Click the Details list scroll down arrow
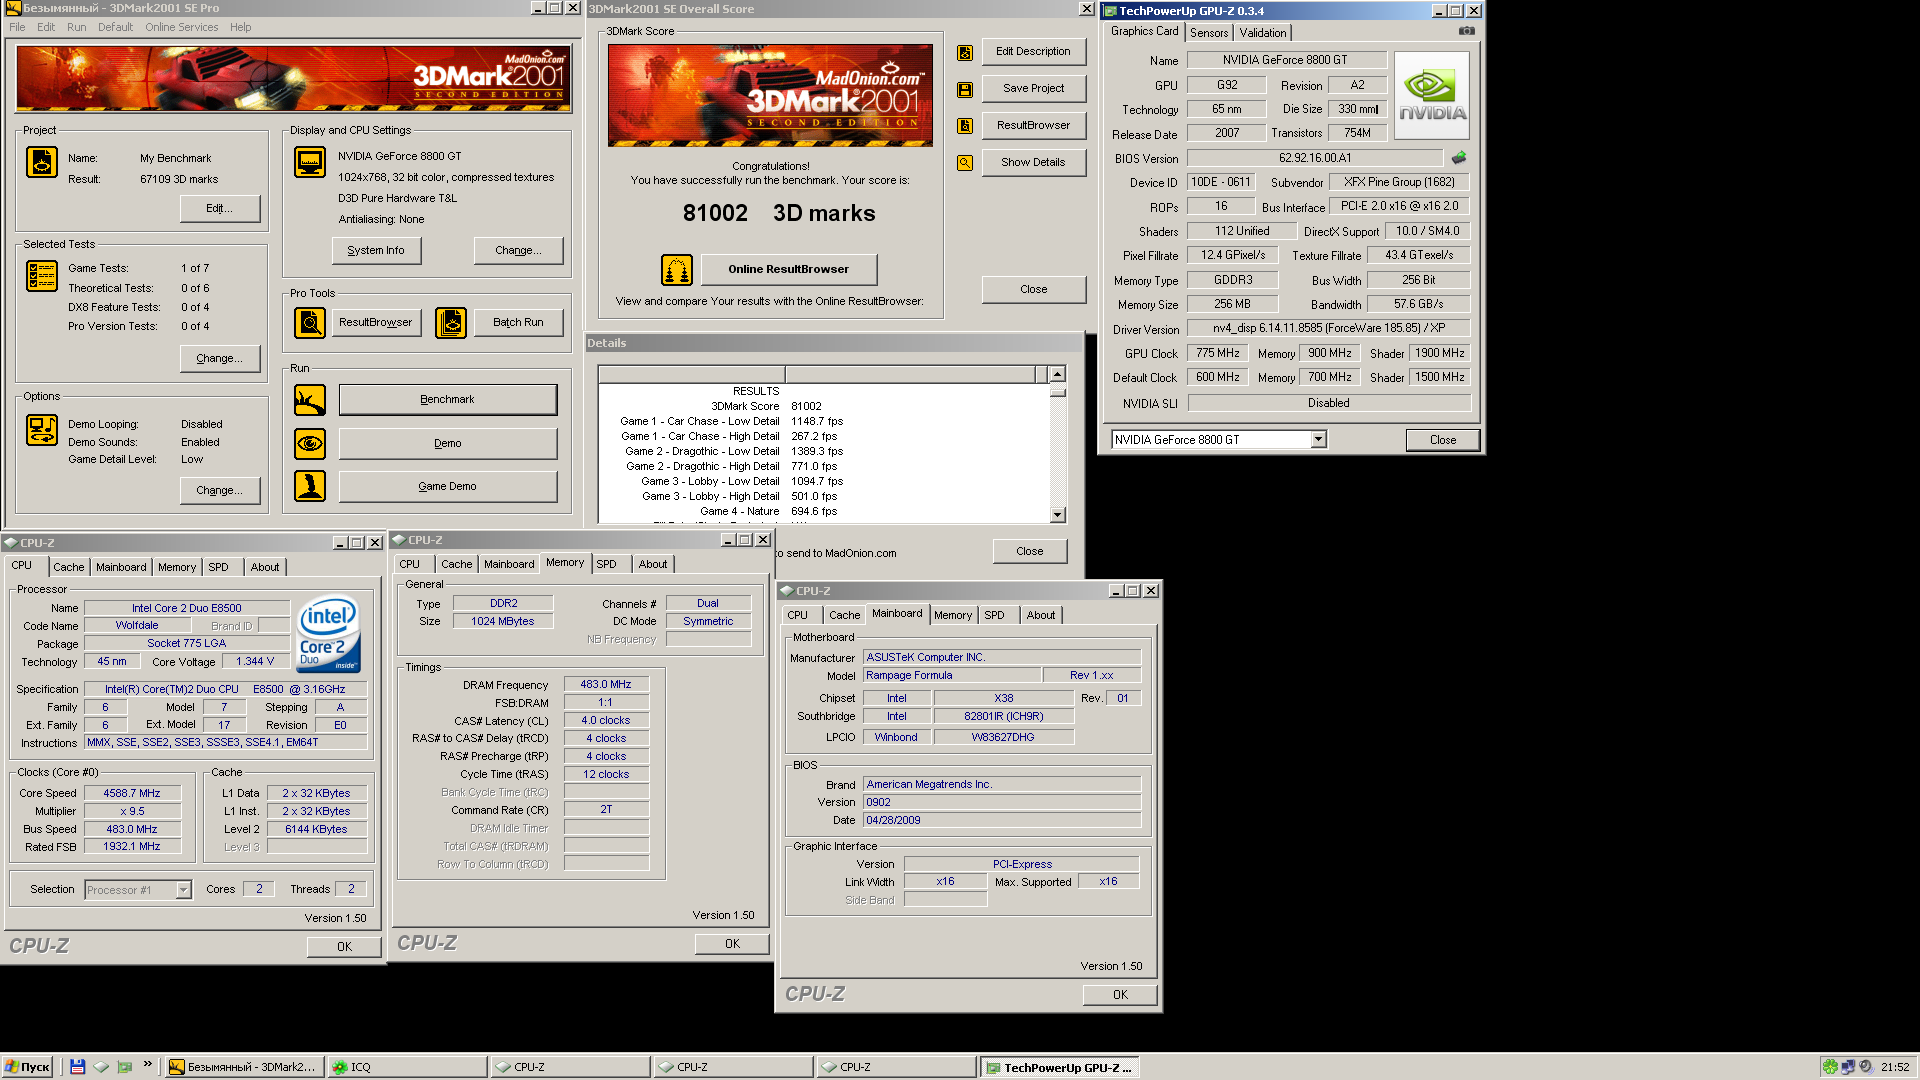Viewport: 1920px width, 1080px height. [x=1058, y=515]
